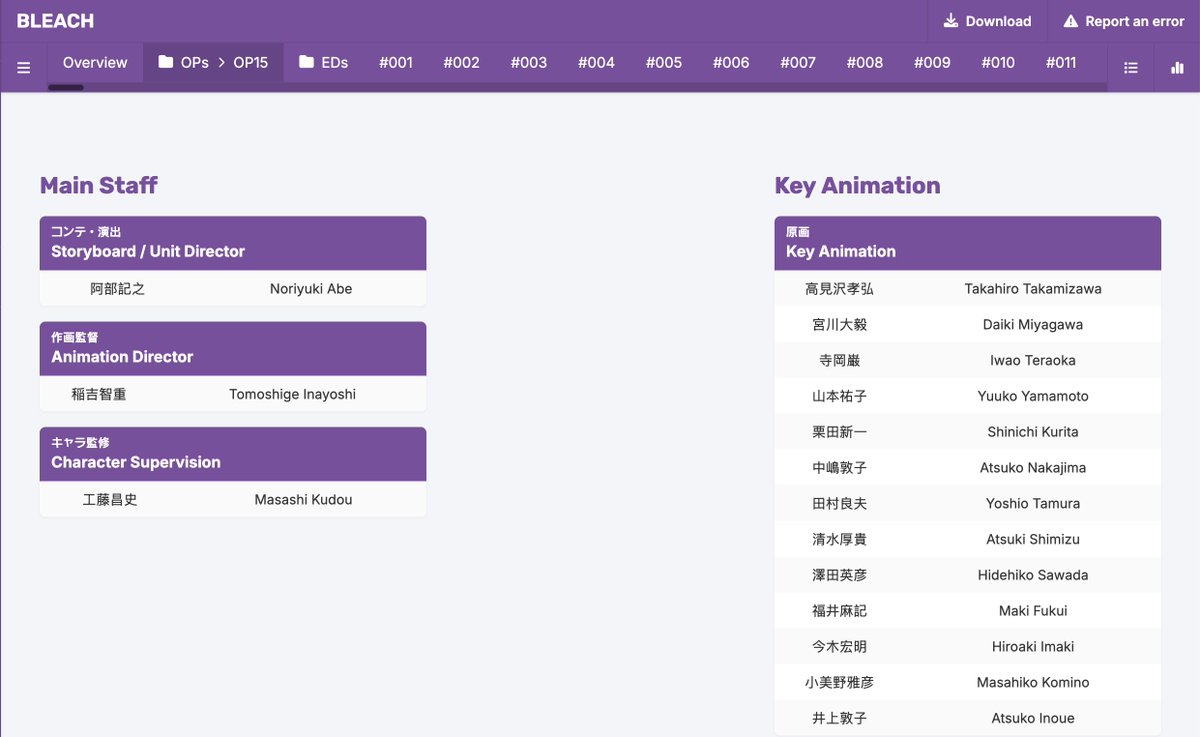Viewport: 1200px width, 737px height.
Task: Select episode tab #008
Action: point(865,62)
